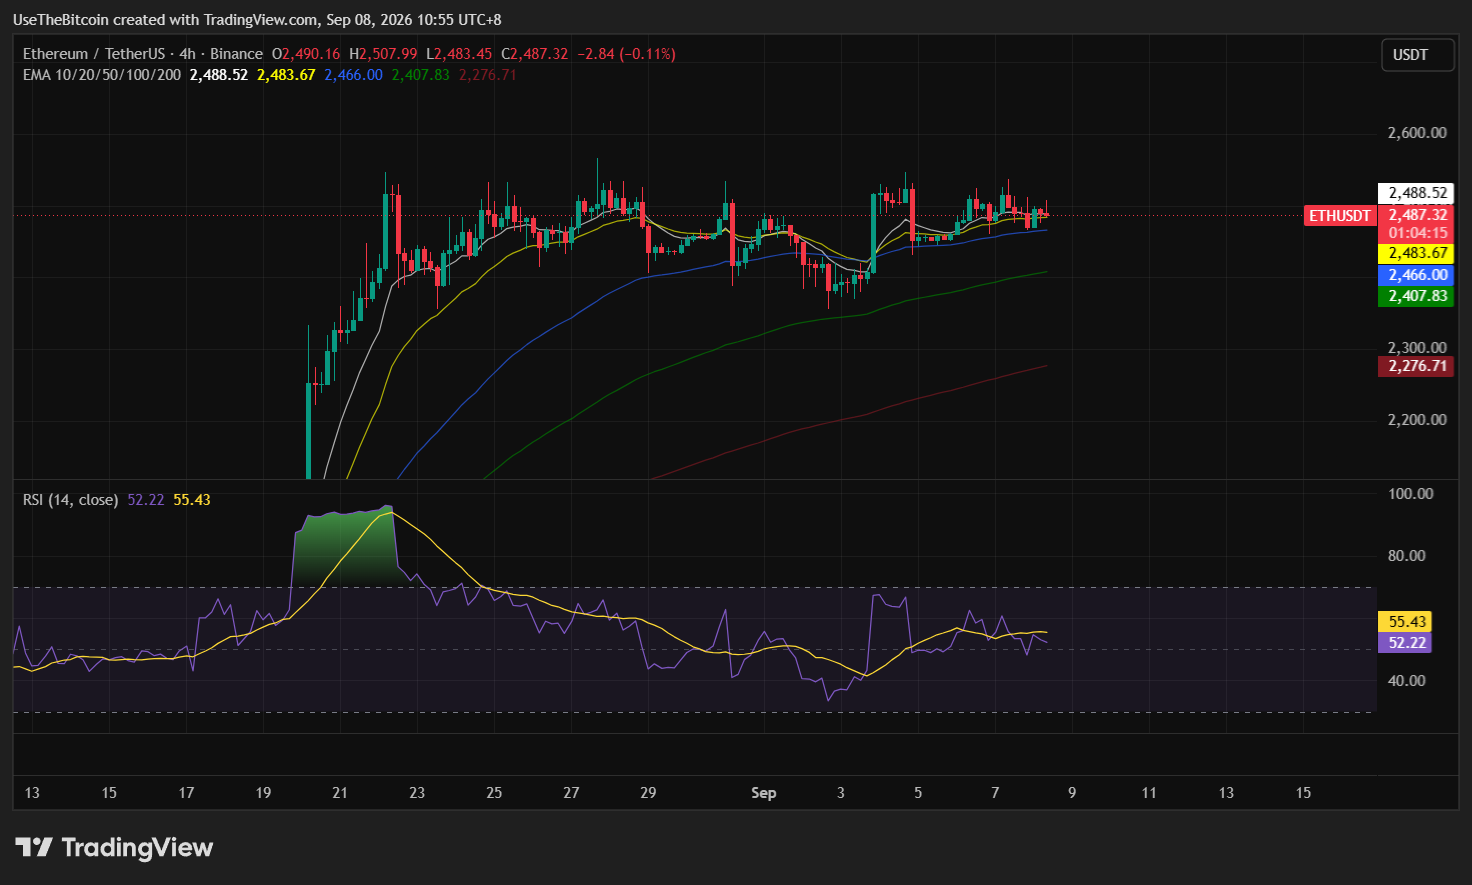This screenshot has width=1472, height=885.
Task: Click the 80.00 RSI scale label
Action: pos(1407,556)
